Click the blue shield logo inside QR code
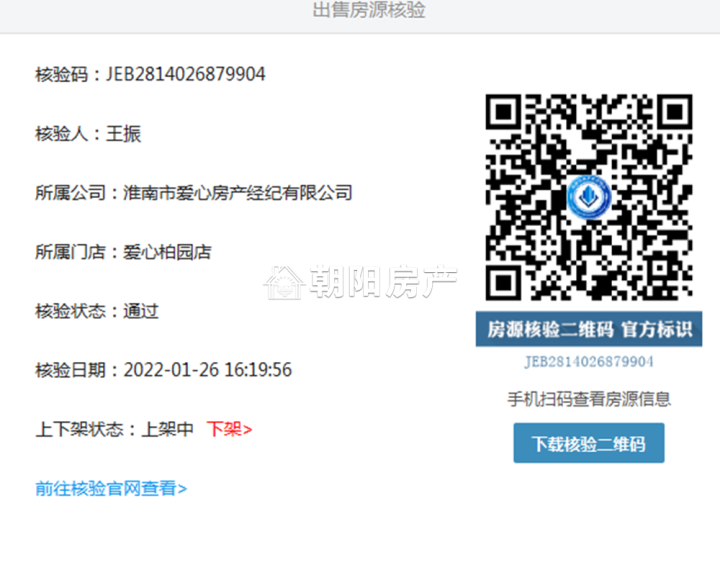Image resolution: width=720 pixels, height=565 pixels. click(x=588, y=197)
